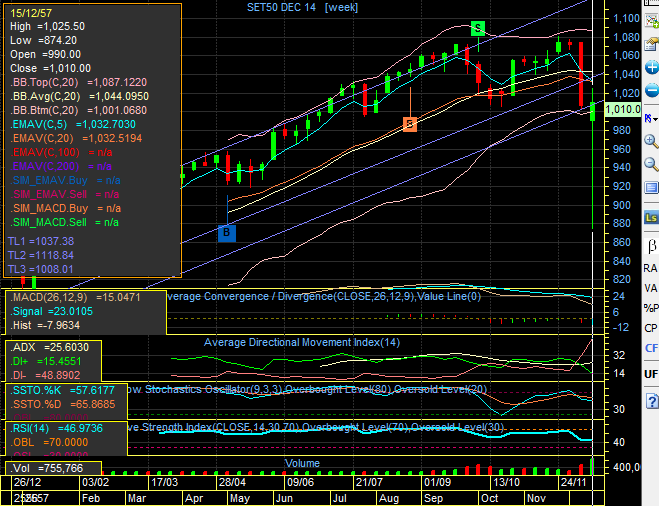Toggle the Ls button in sidebar
This screenshot has width=659, height=506.
651,217
